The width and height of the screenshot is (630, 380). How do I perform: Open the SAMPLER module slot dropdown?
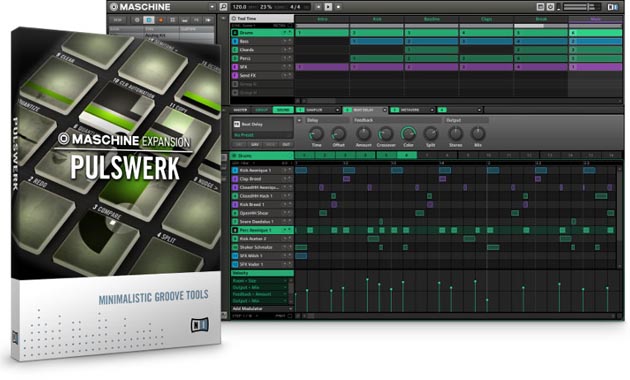click(x=337, y=110)
